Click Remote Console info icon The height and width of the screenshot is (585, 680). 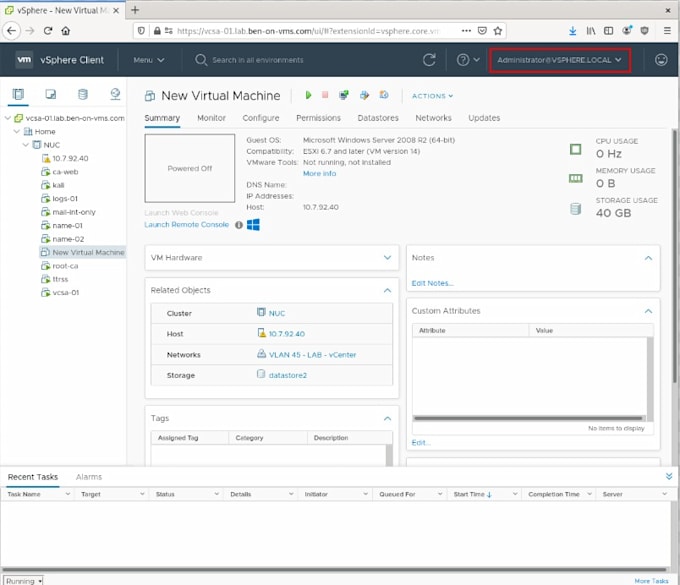click(239, 225)
